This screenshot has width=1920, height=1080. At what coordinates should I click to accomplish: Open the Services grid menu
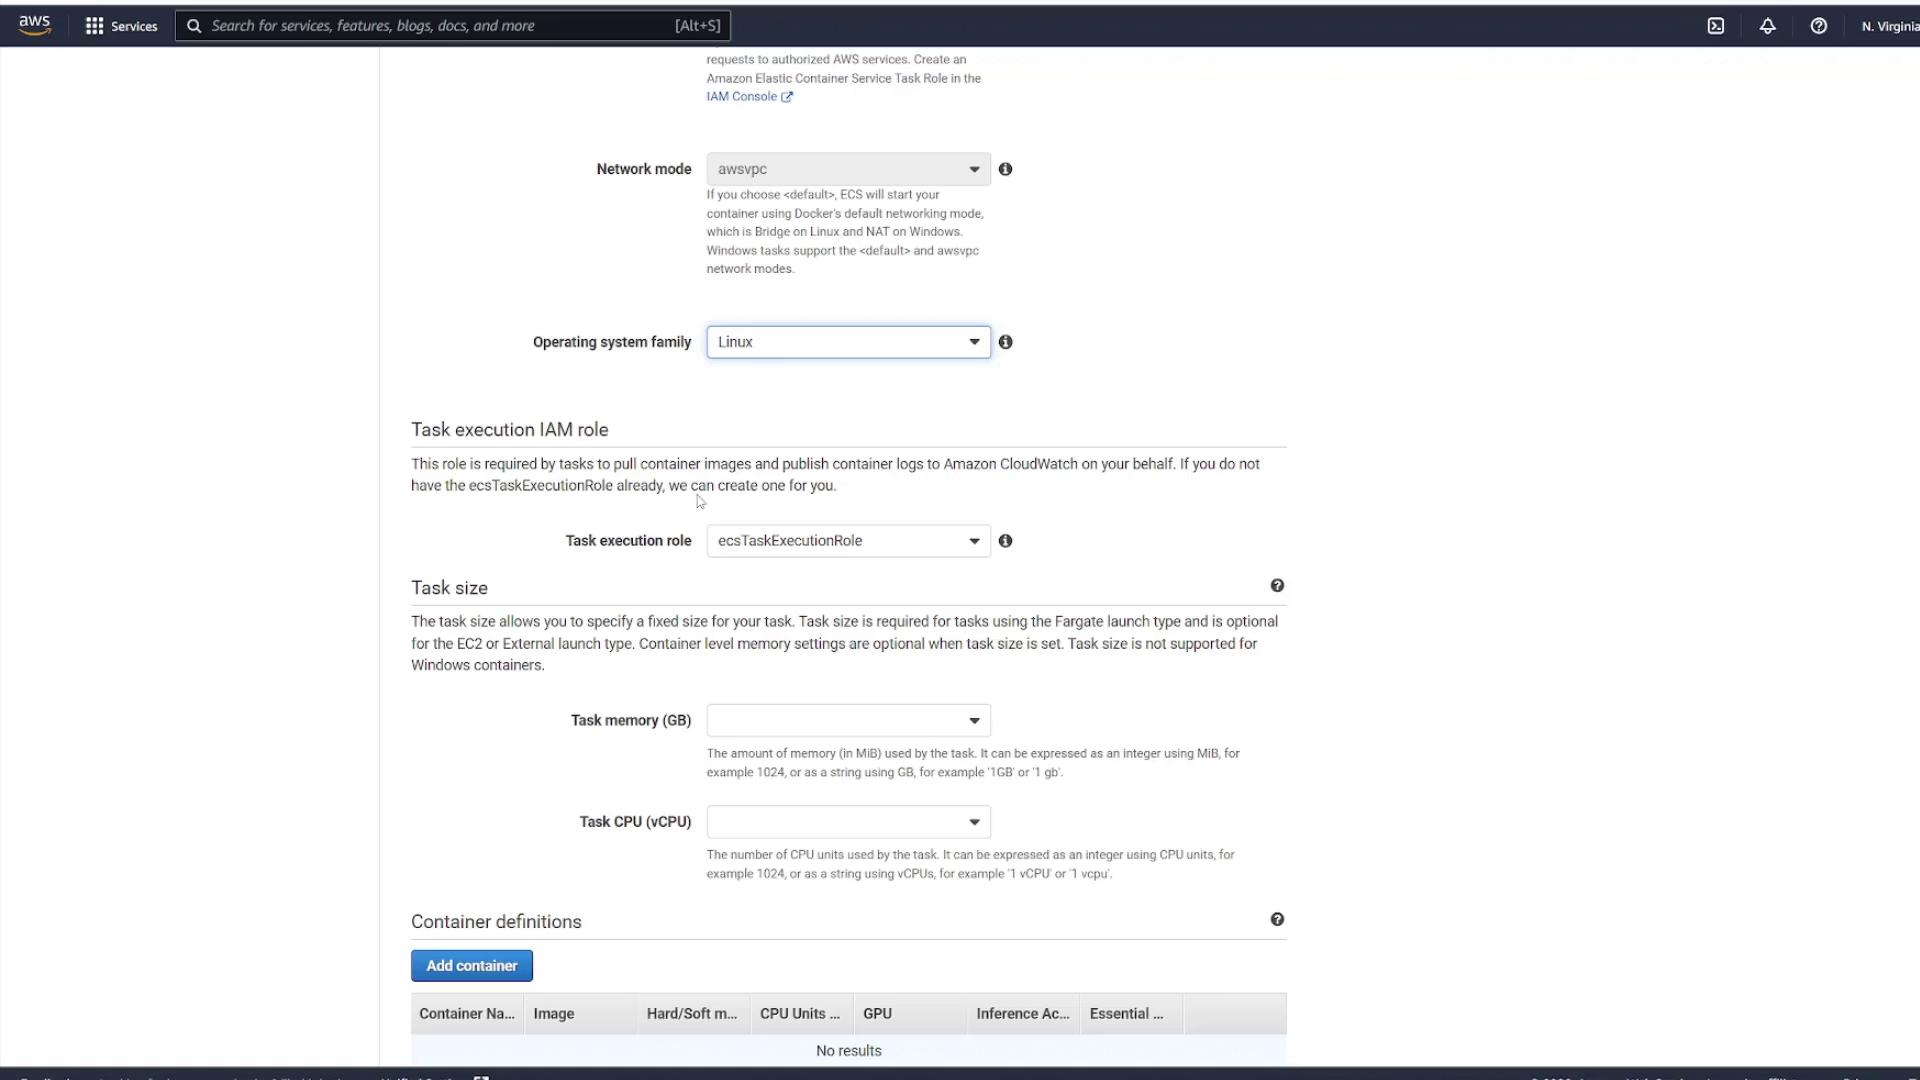coord(121,26)
